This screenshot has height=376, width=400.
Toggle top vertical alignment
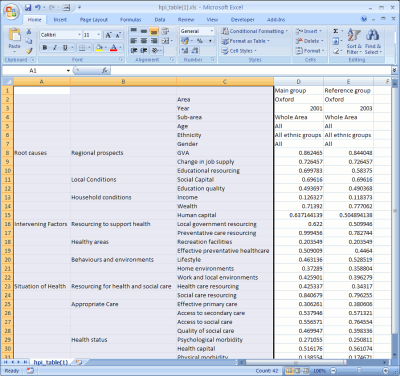click(134, 31)
